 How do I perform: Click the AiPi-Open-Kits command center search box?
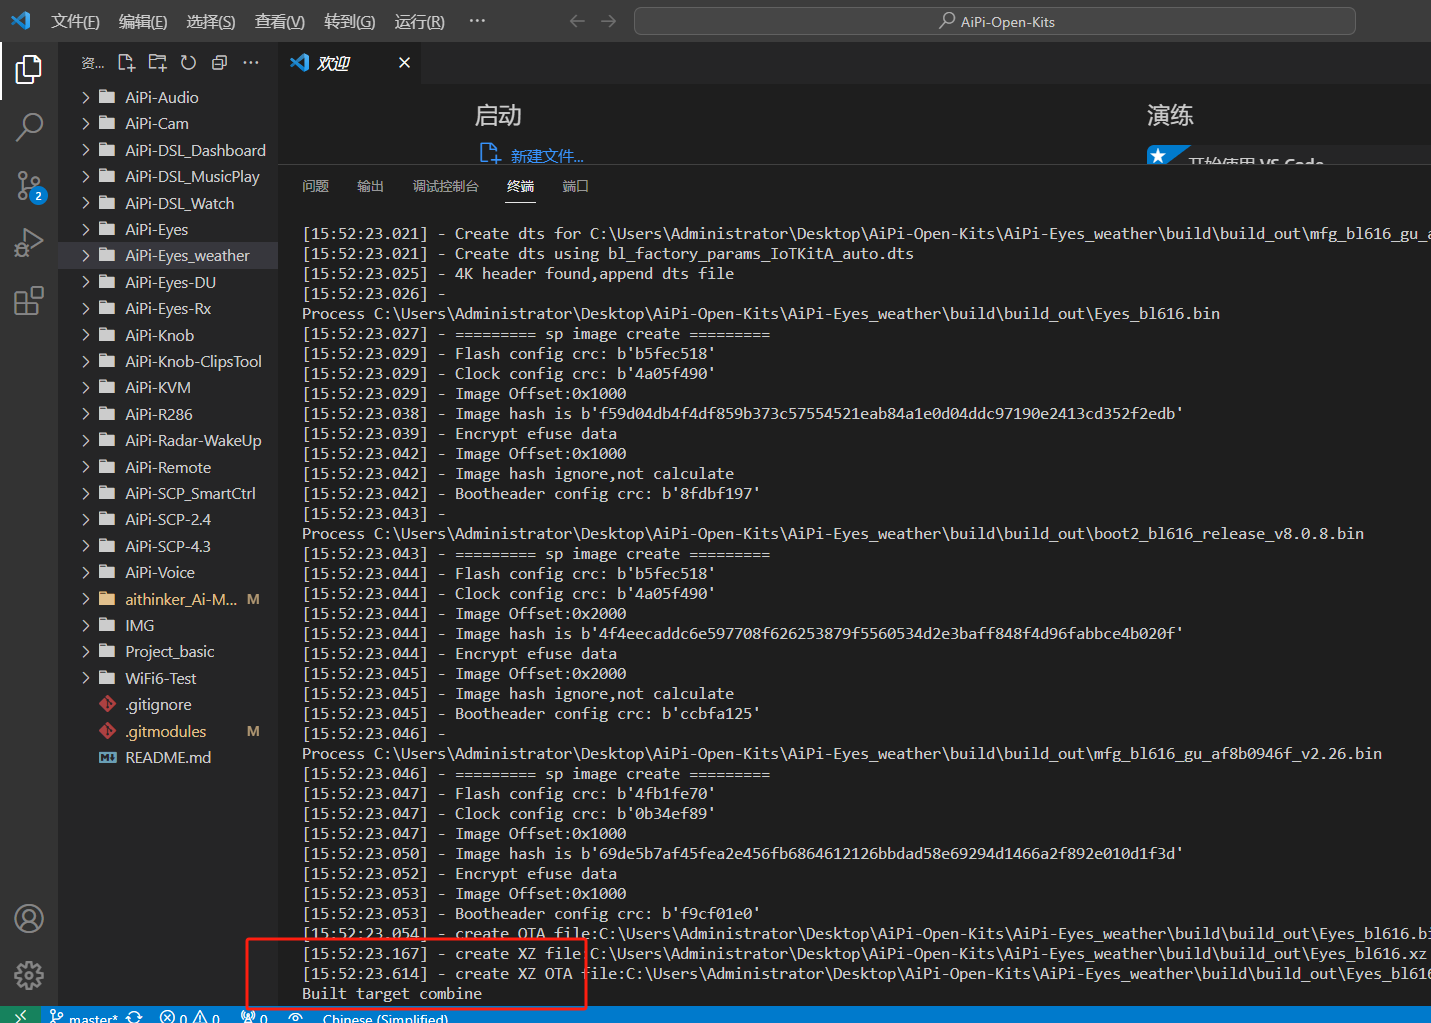pyautogui.click(x=995, y=21)
